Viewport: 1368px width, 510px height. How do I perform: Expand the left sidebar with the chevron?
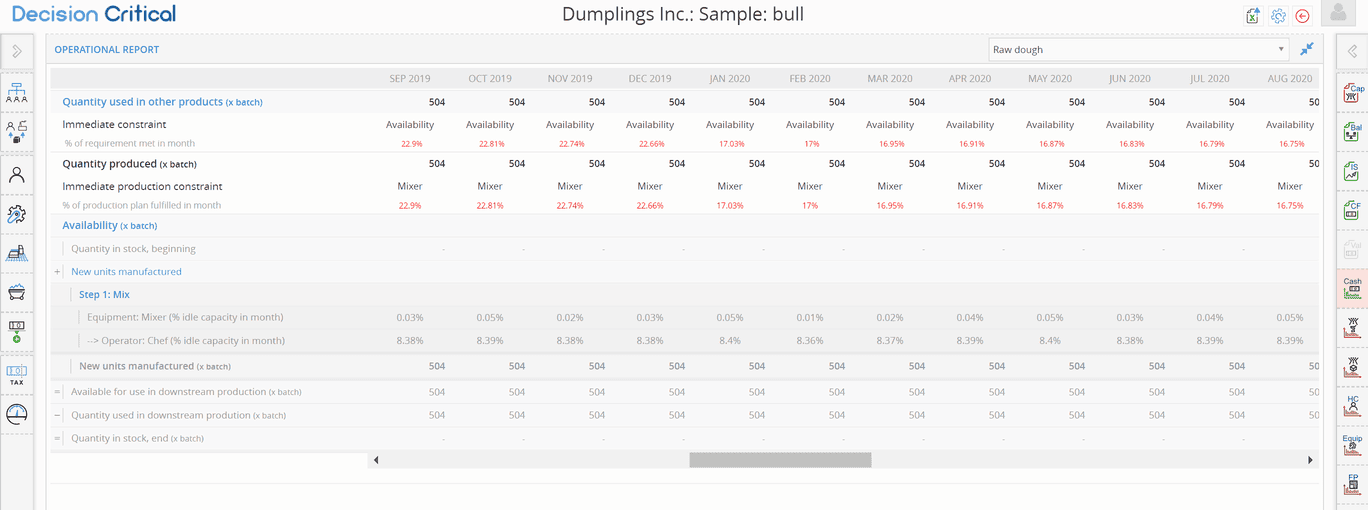pyautogui.click(x=17, y=51)
